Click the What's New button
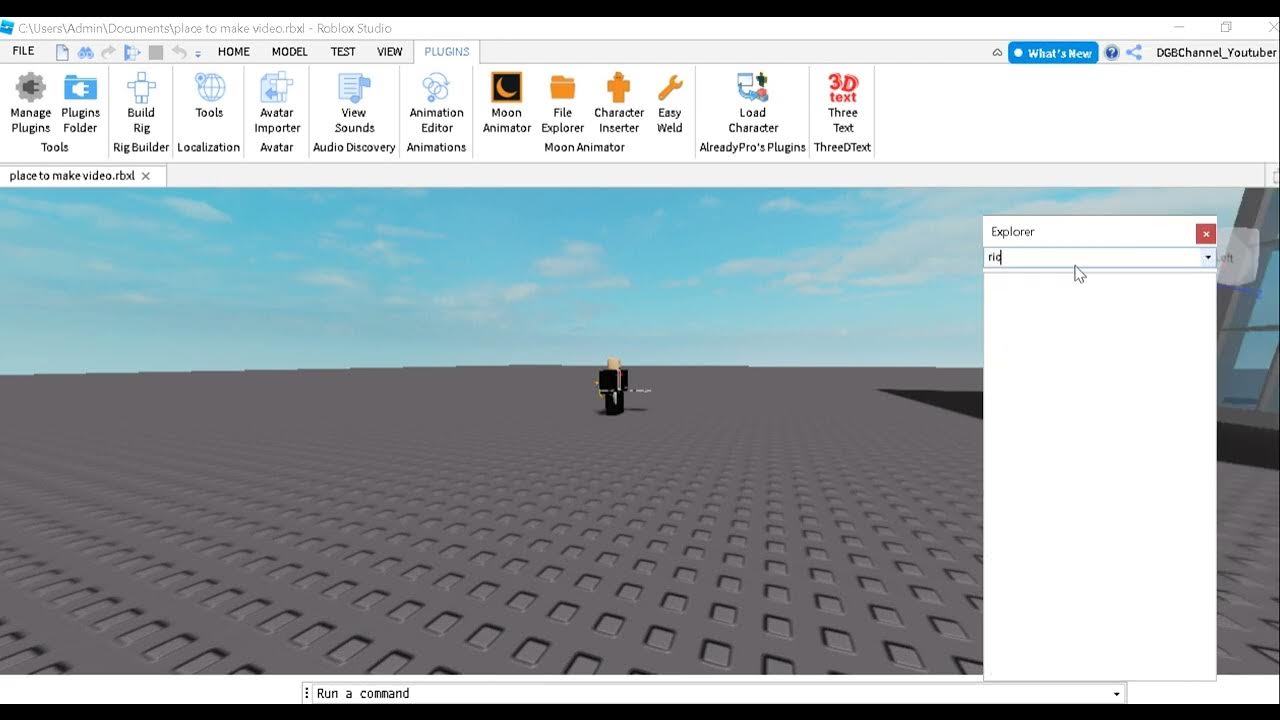Image resolution: width=1280 pixels, height=720 pixels. coord(1053,53)
